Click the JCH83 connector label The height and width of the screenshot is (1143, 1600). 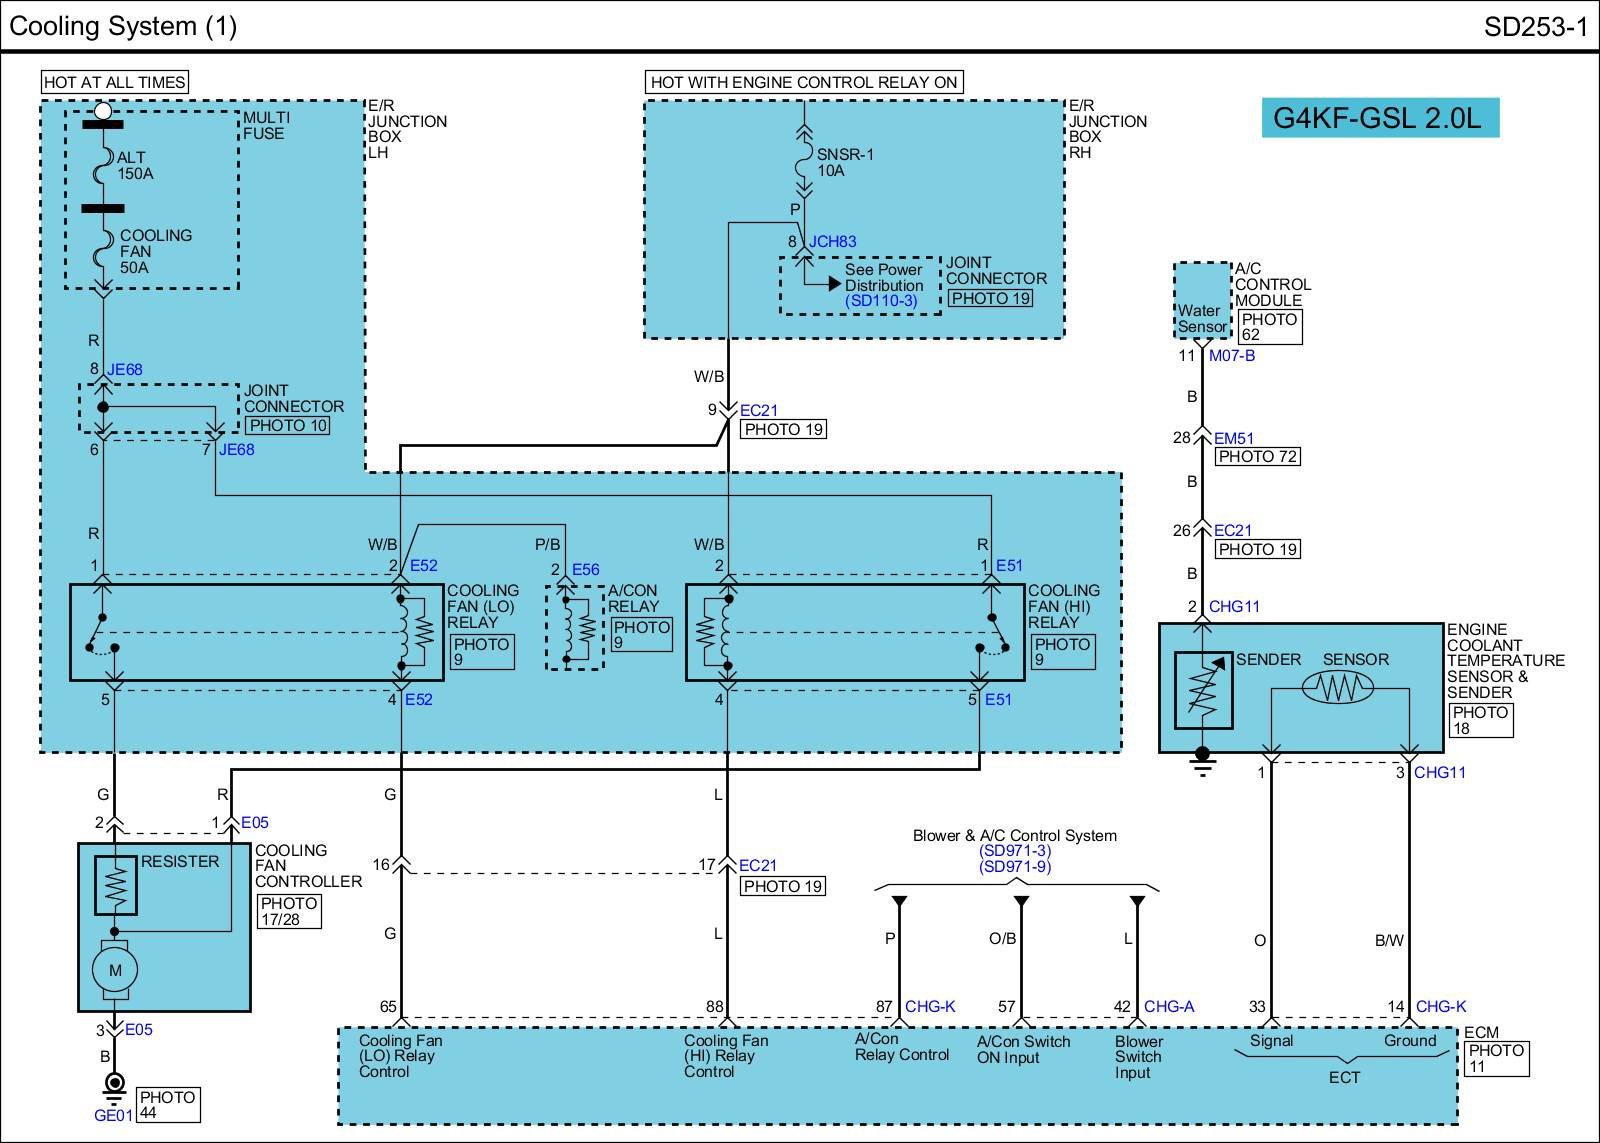833,242
